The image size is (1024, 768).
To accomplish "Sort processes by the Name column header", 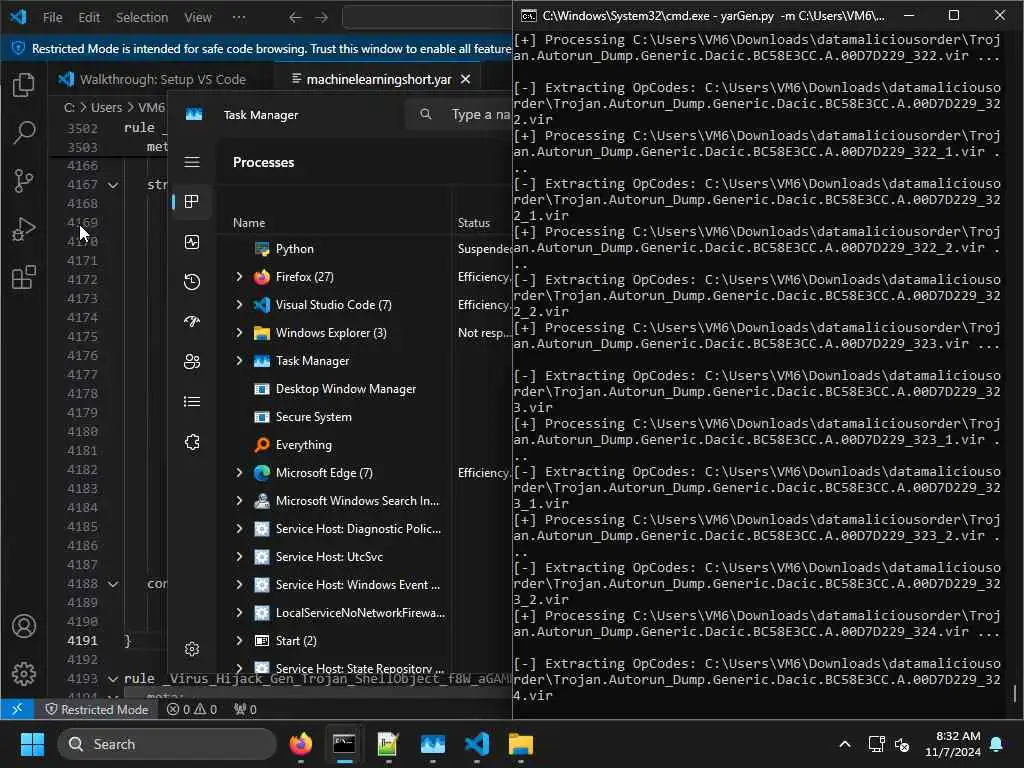I will [x=249, y=223].
